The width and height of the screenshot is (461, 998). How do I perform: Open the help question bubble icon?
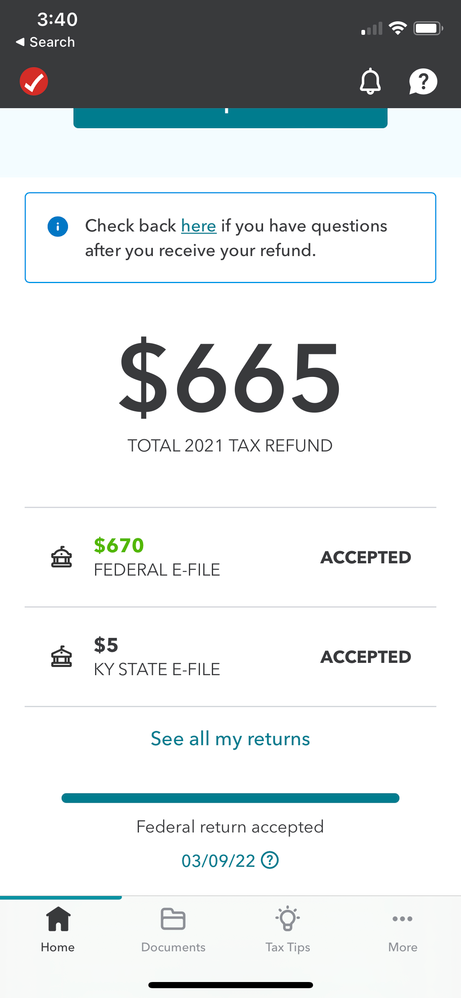coord(423,81)
